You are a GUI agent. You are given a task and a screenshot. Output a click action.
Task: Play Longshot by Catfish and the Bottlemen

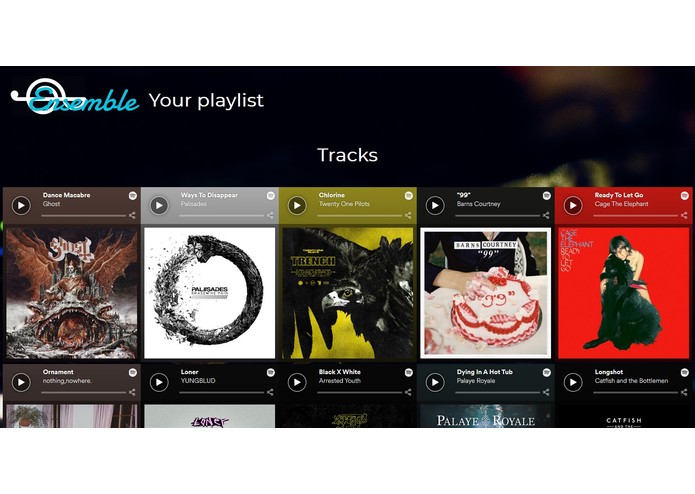(573, 382)
